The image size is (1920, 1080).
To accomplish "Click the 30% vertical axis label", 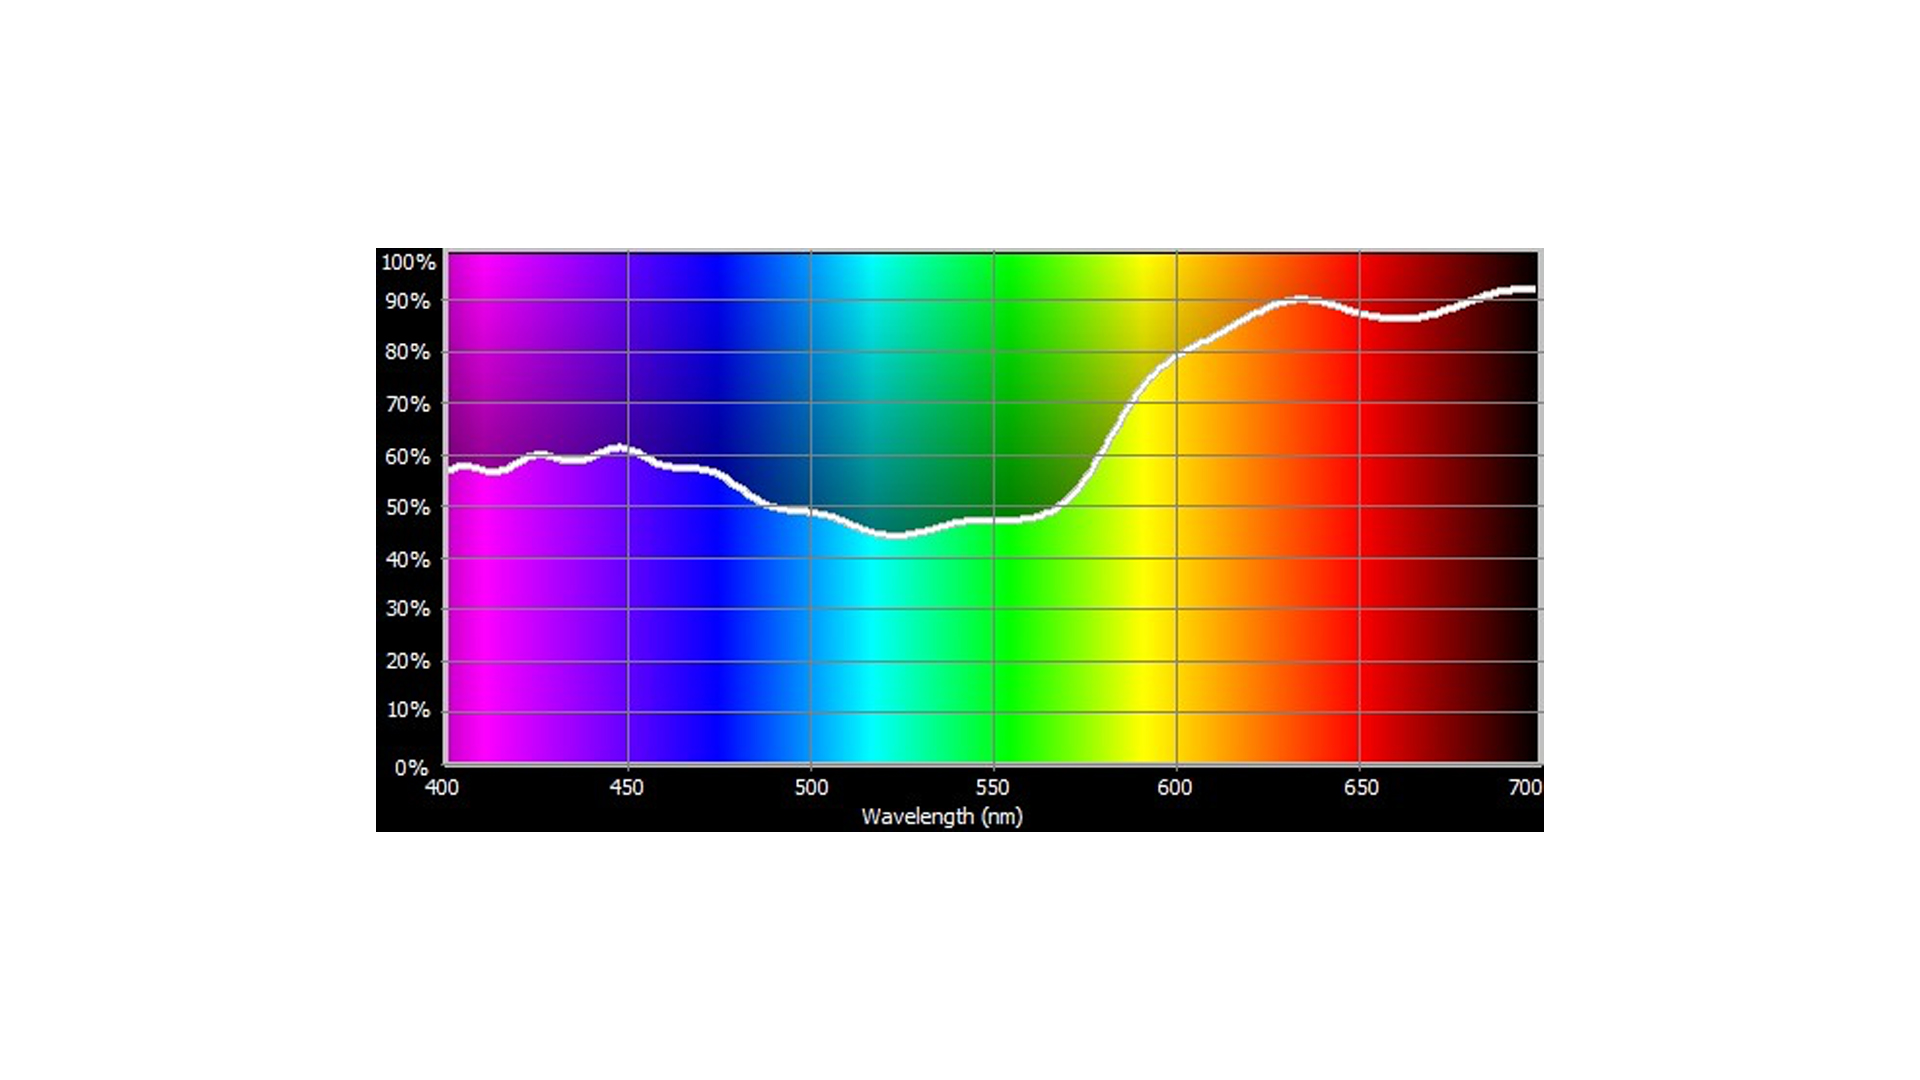I will 408,609.
